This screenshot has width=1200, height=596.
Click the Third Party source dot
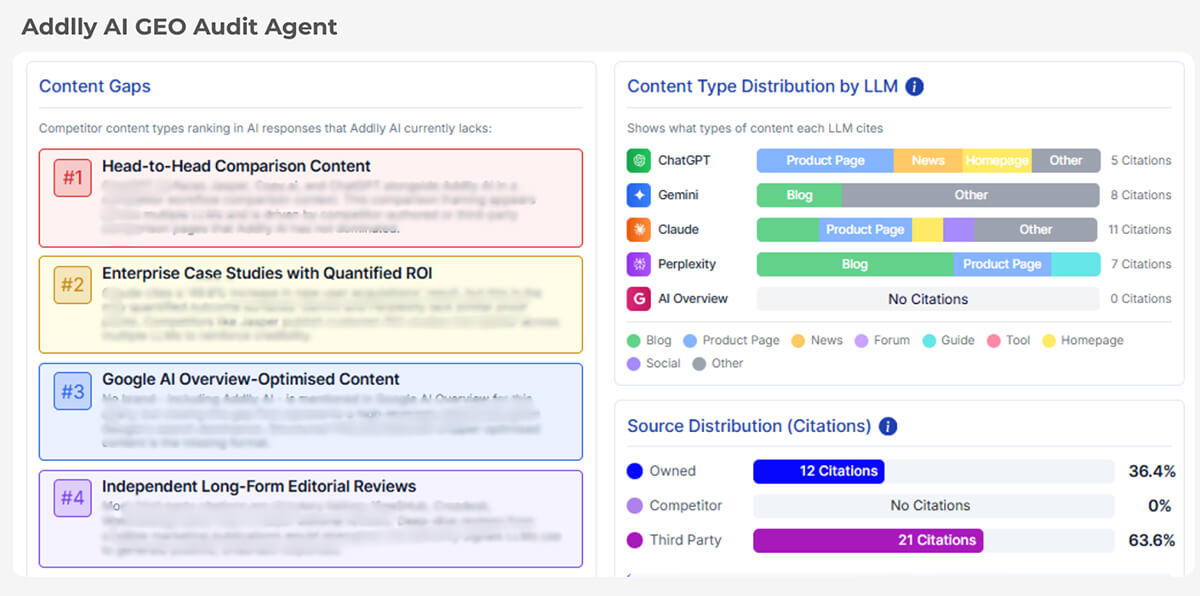[635, 540]
